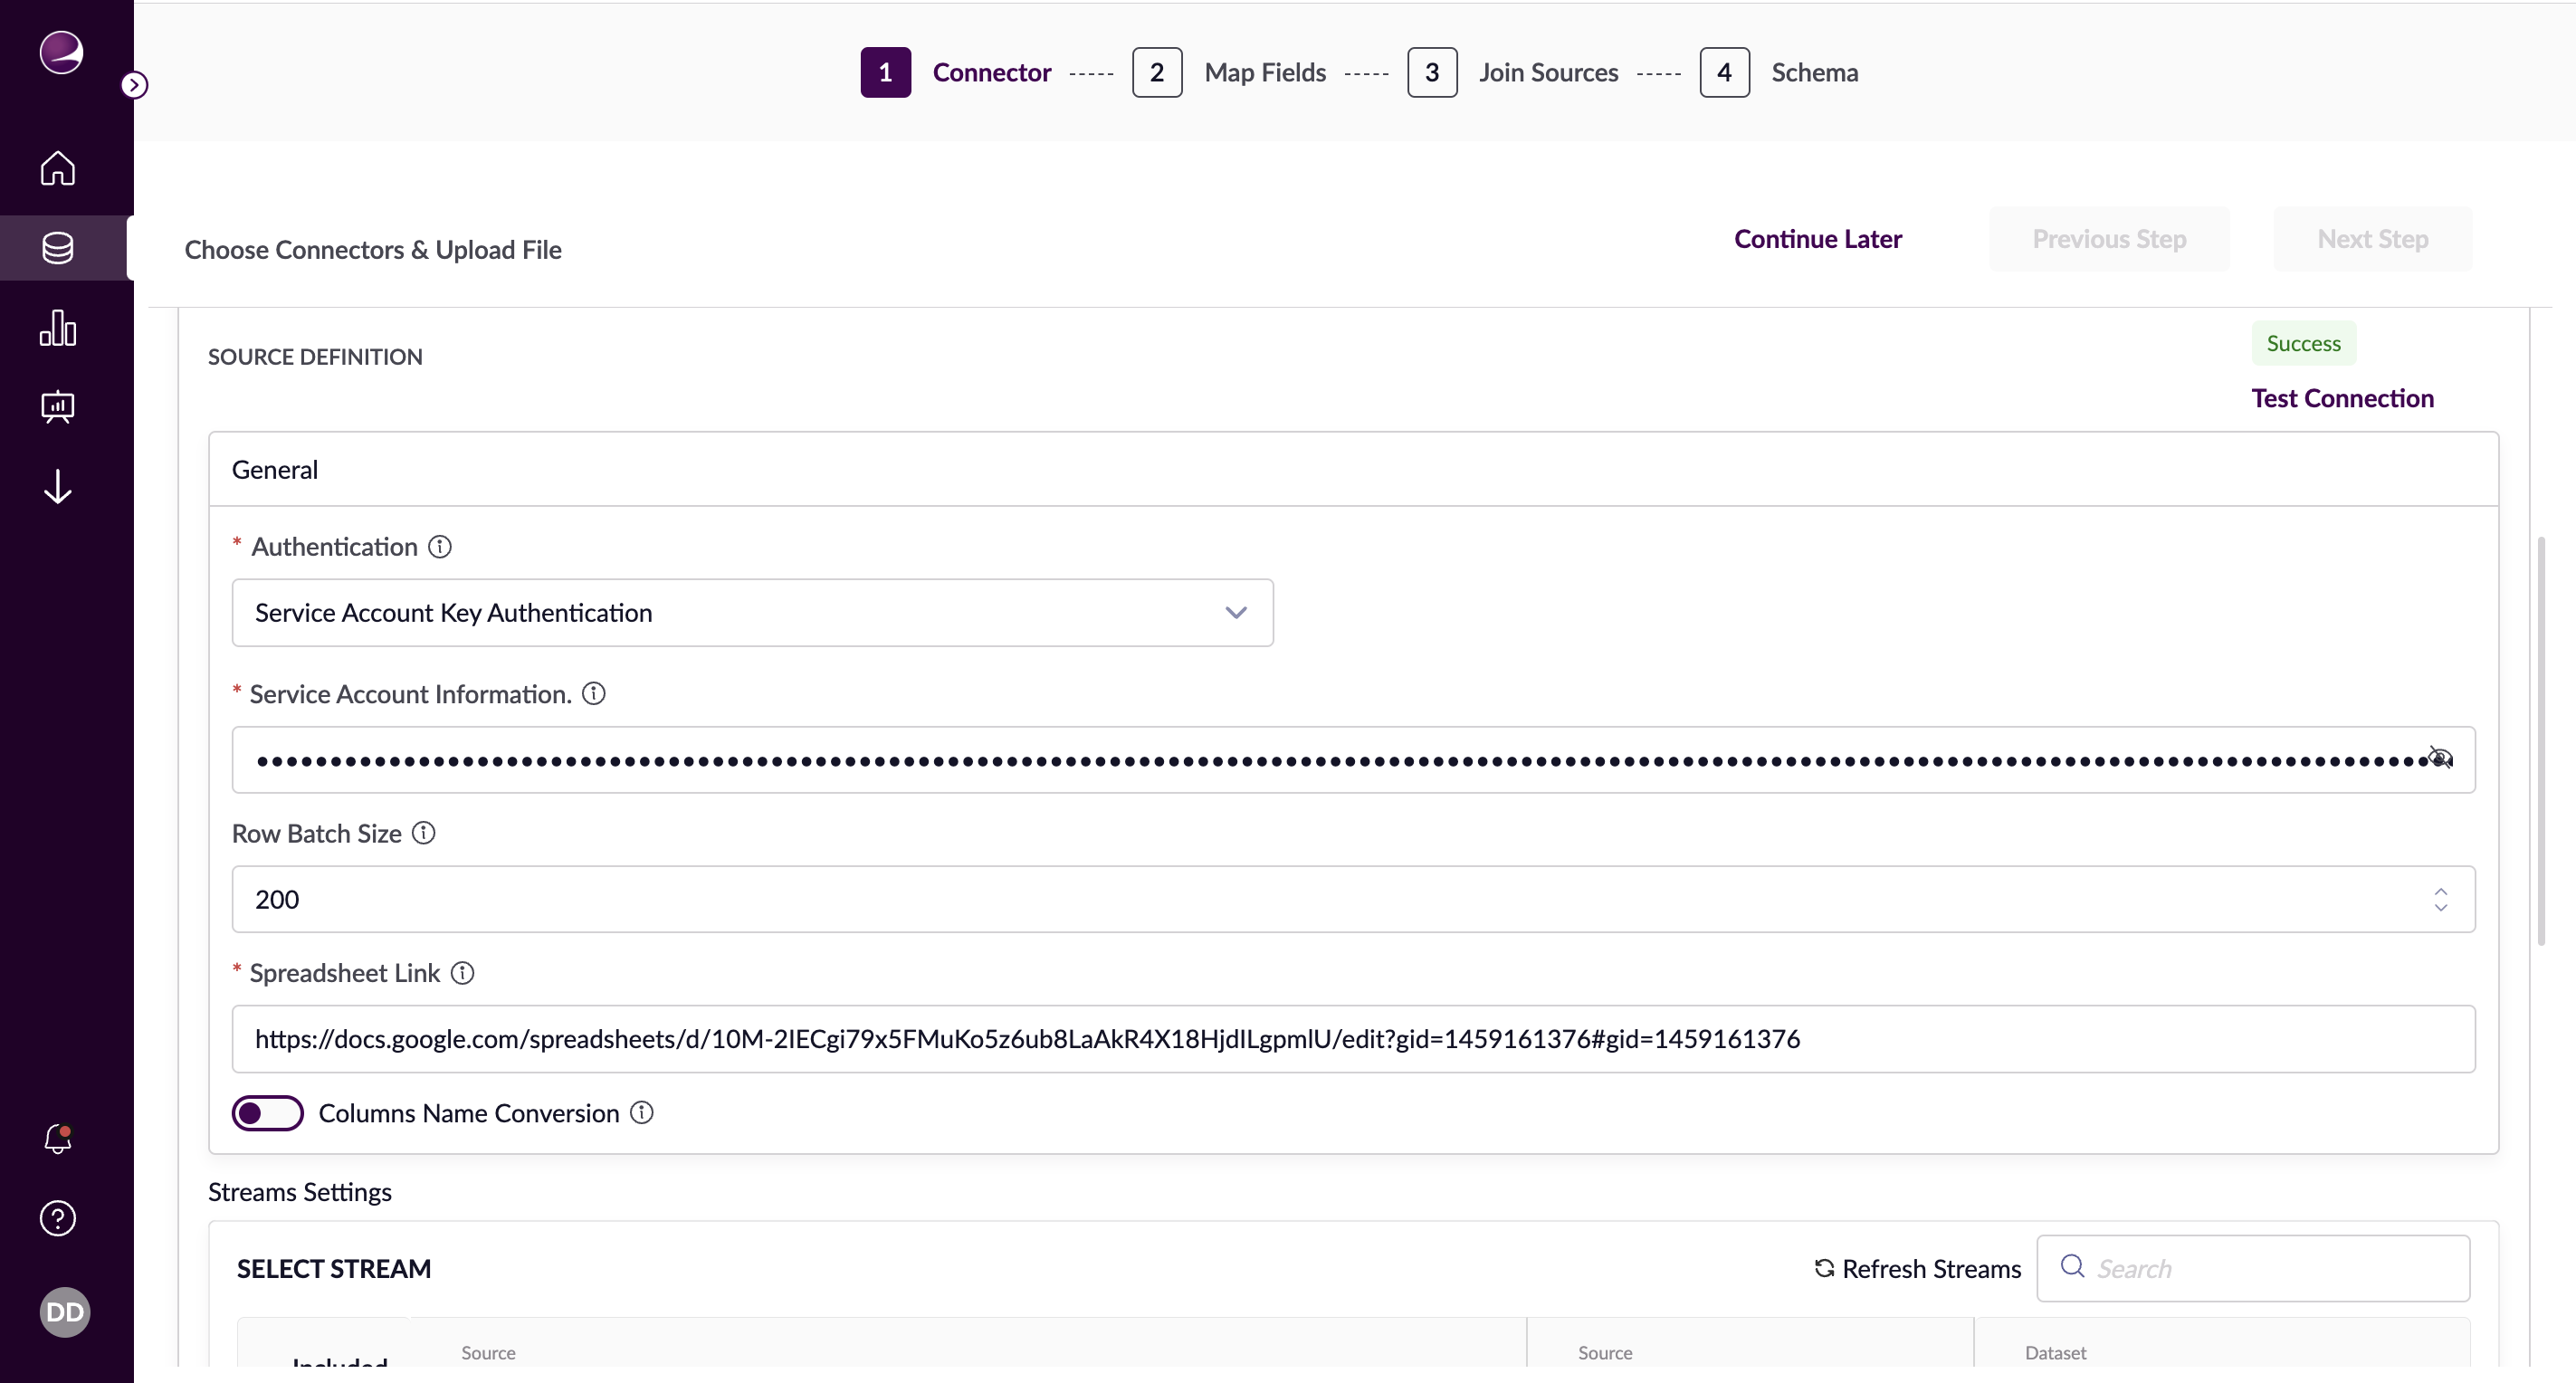
Task: Open help using the question mark icon
Action: [x=57, y=1217]
